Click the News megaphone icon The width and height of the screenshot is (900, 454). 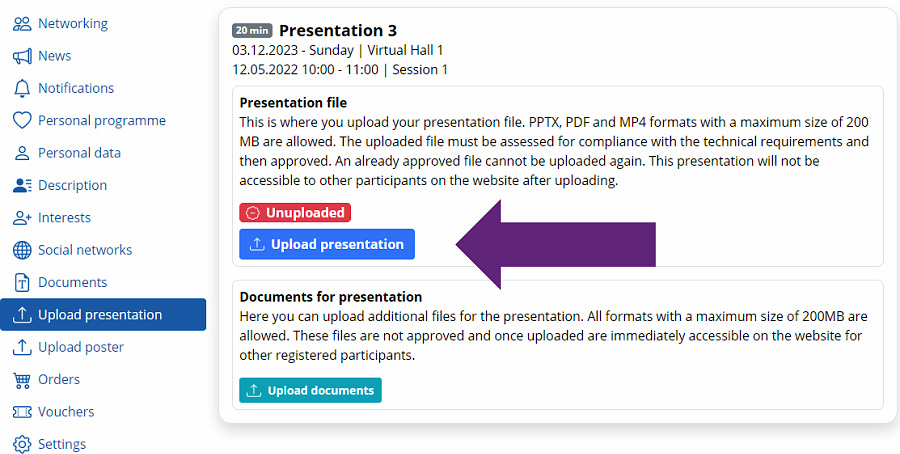pyautogui.click(x=22, y=56)
